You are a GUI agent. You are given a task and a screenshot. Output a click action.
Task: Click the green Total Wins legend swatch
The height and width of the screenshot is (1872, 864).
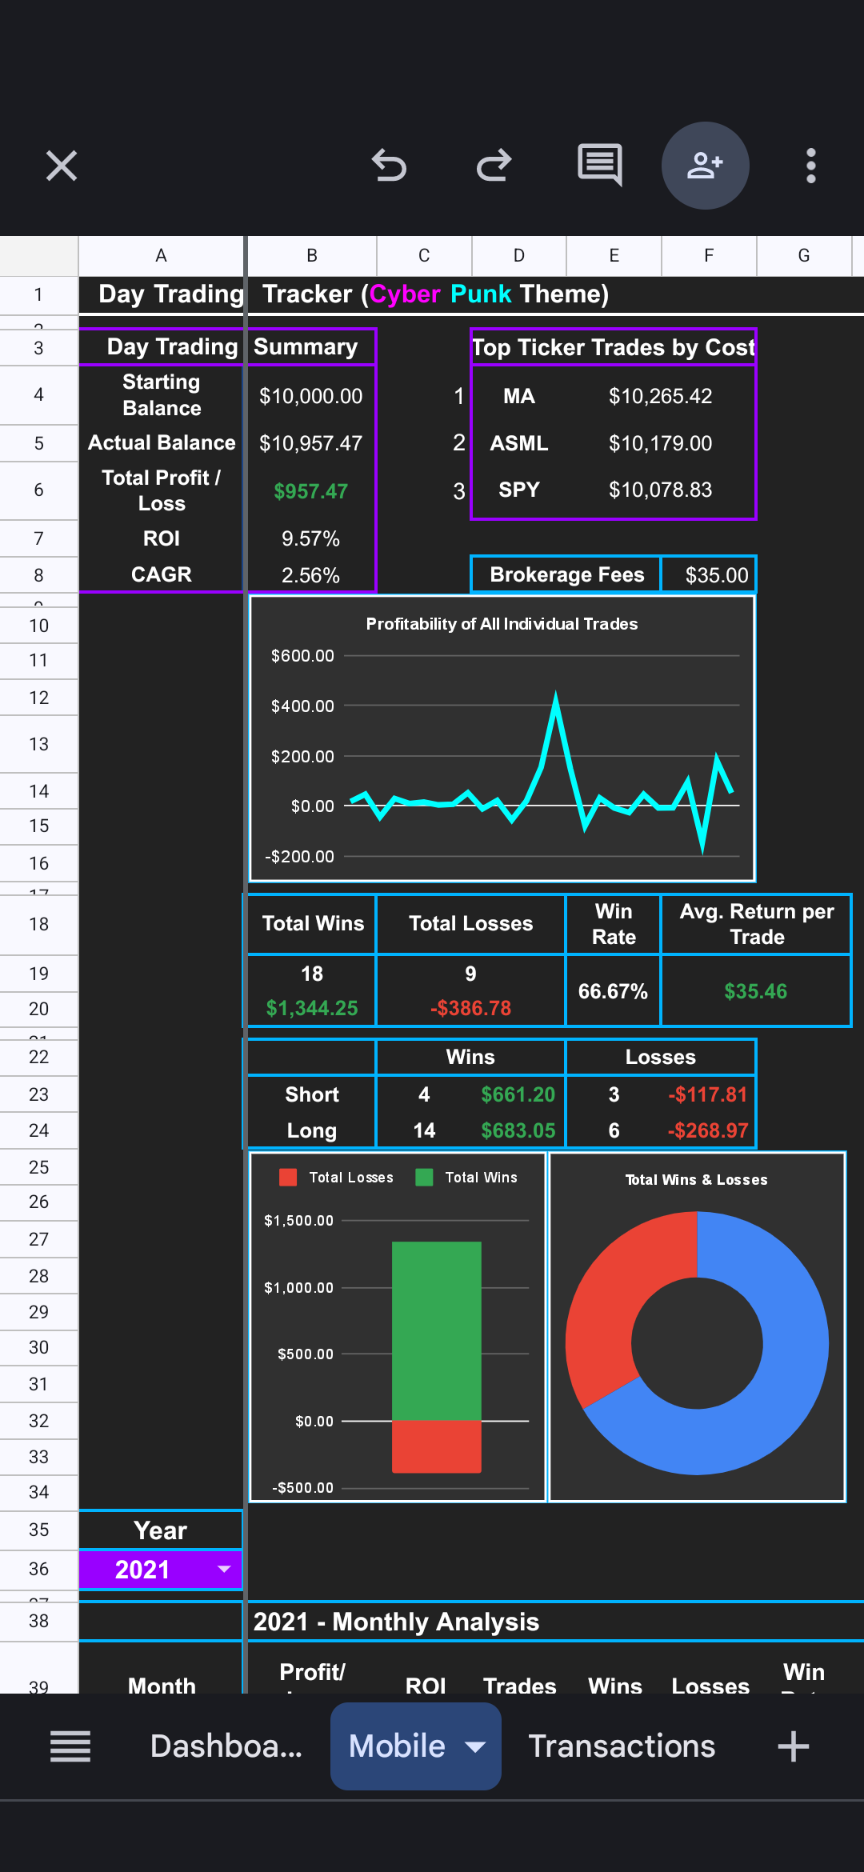pos(424,1177)
